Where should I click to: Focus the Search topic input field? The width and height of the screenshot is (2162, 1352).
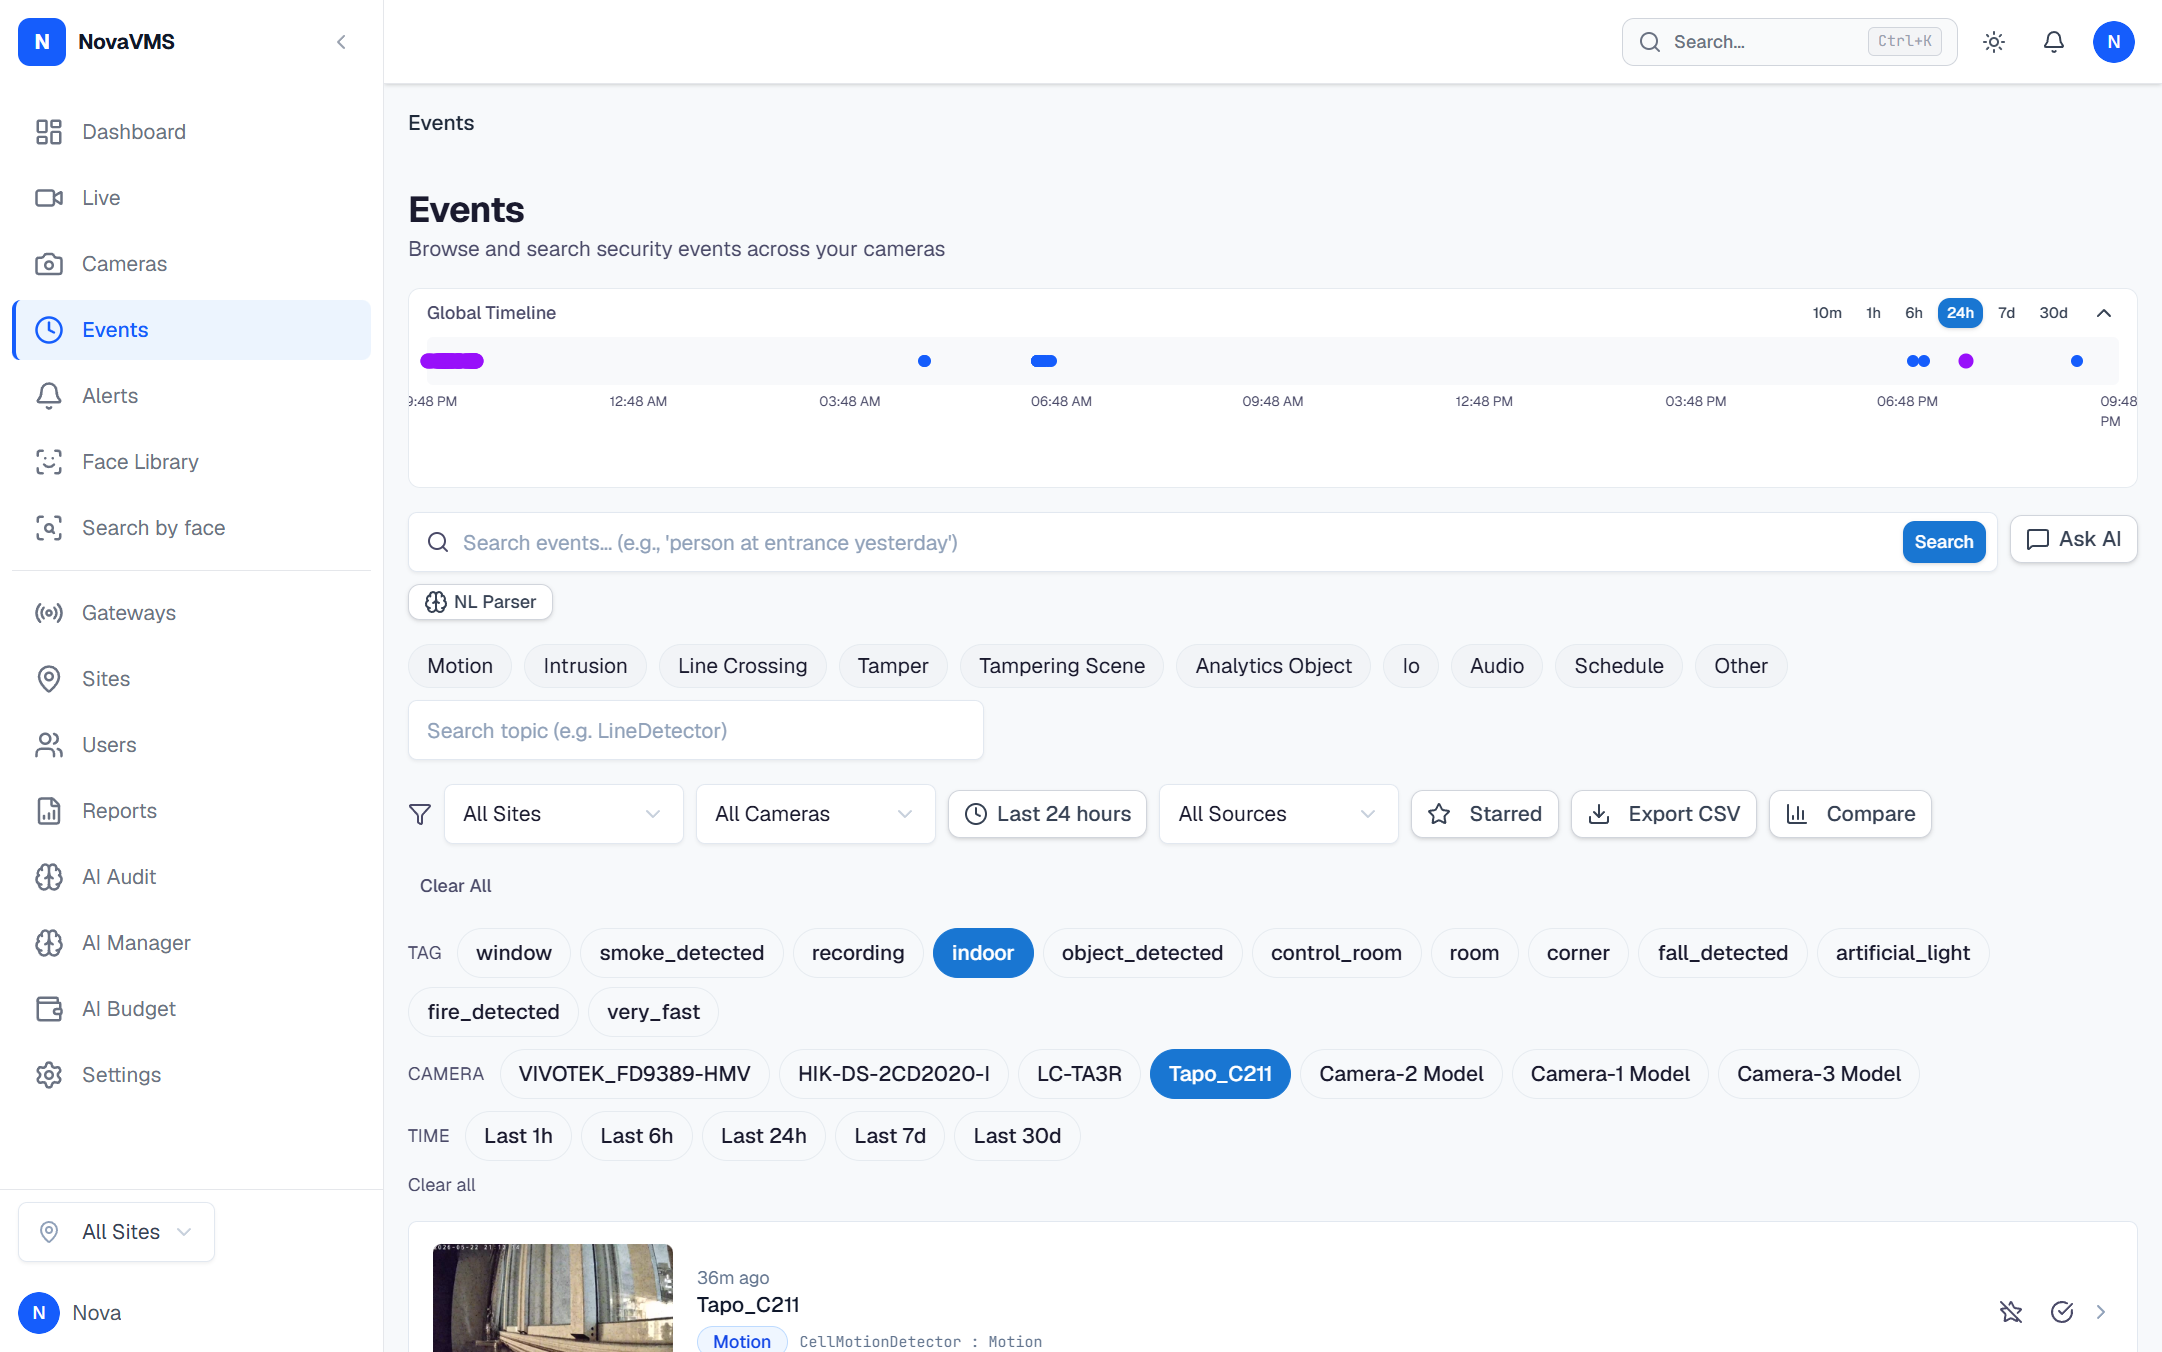pyautogui.click(x=695, y=731)
